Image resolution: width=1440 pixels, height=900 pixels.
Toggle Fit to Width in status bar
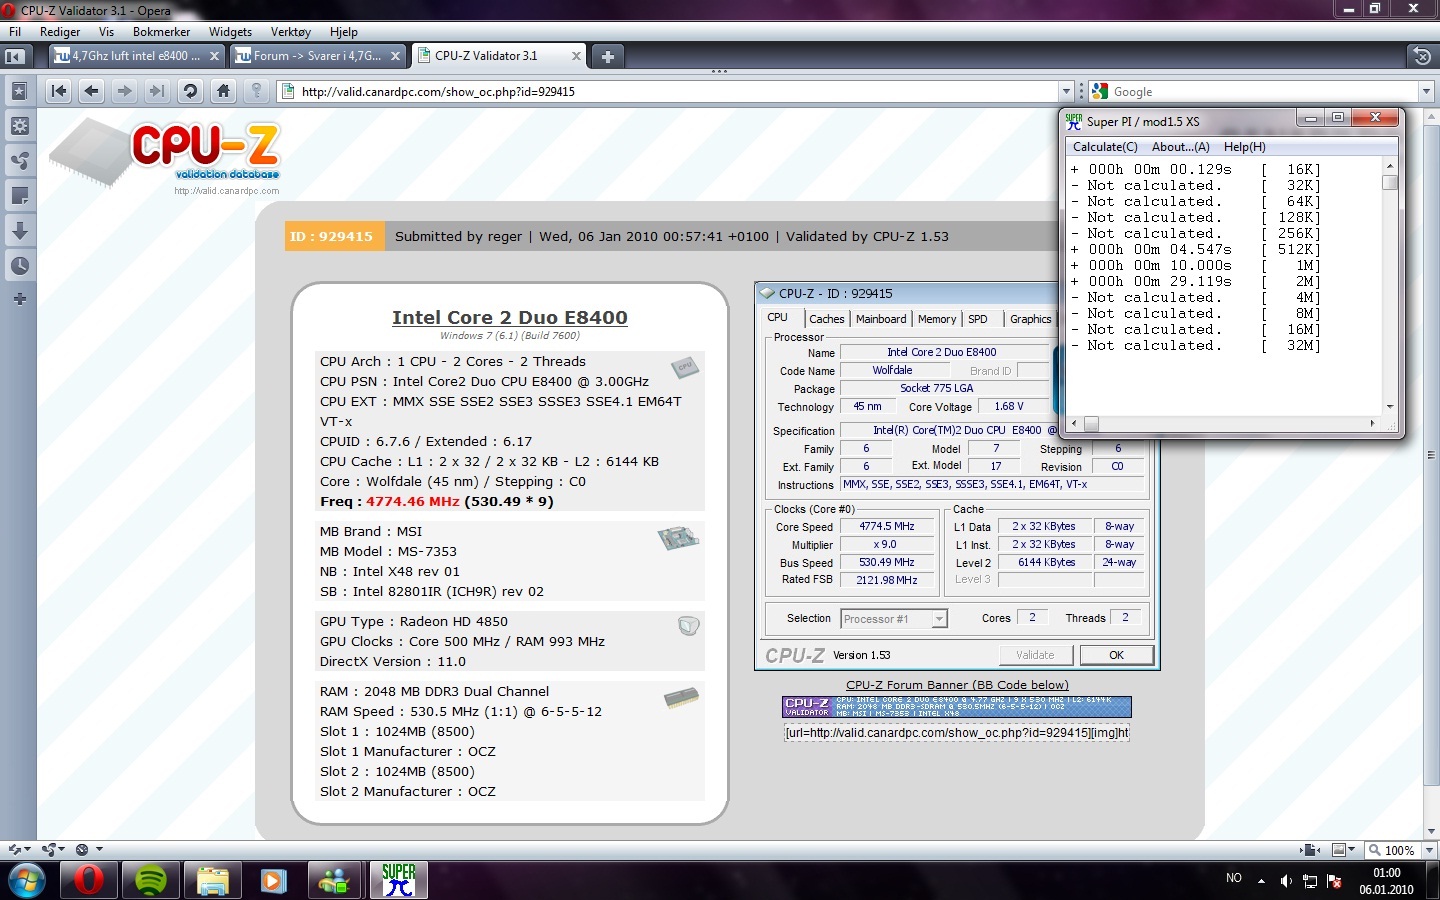[x=1310, y=850]
